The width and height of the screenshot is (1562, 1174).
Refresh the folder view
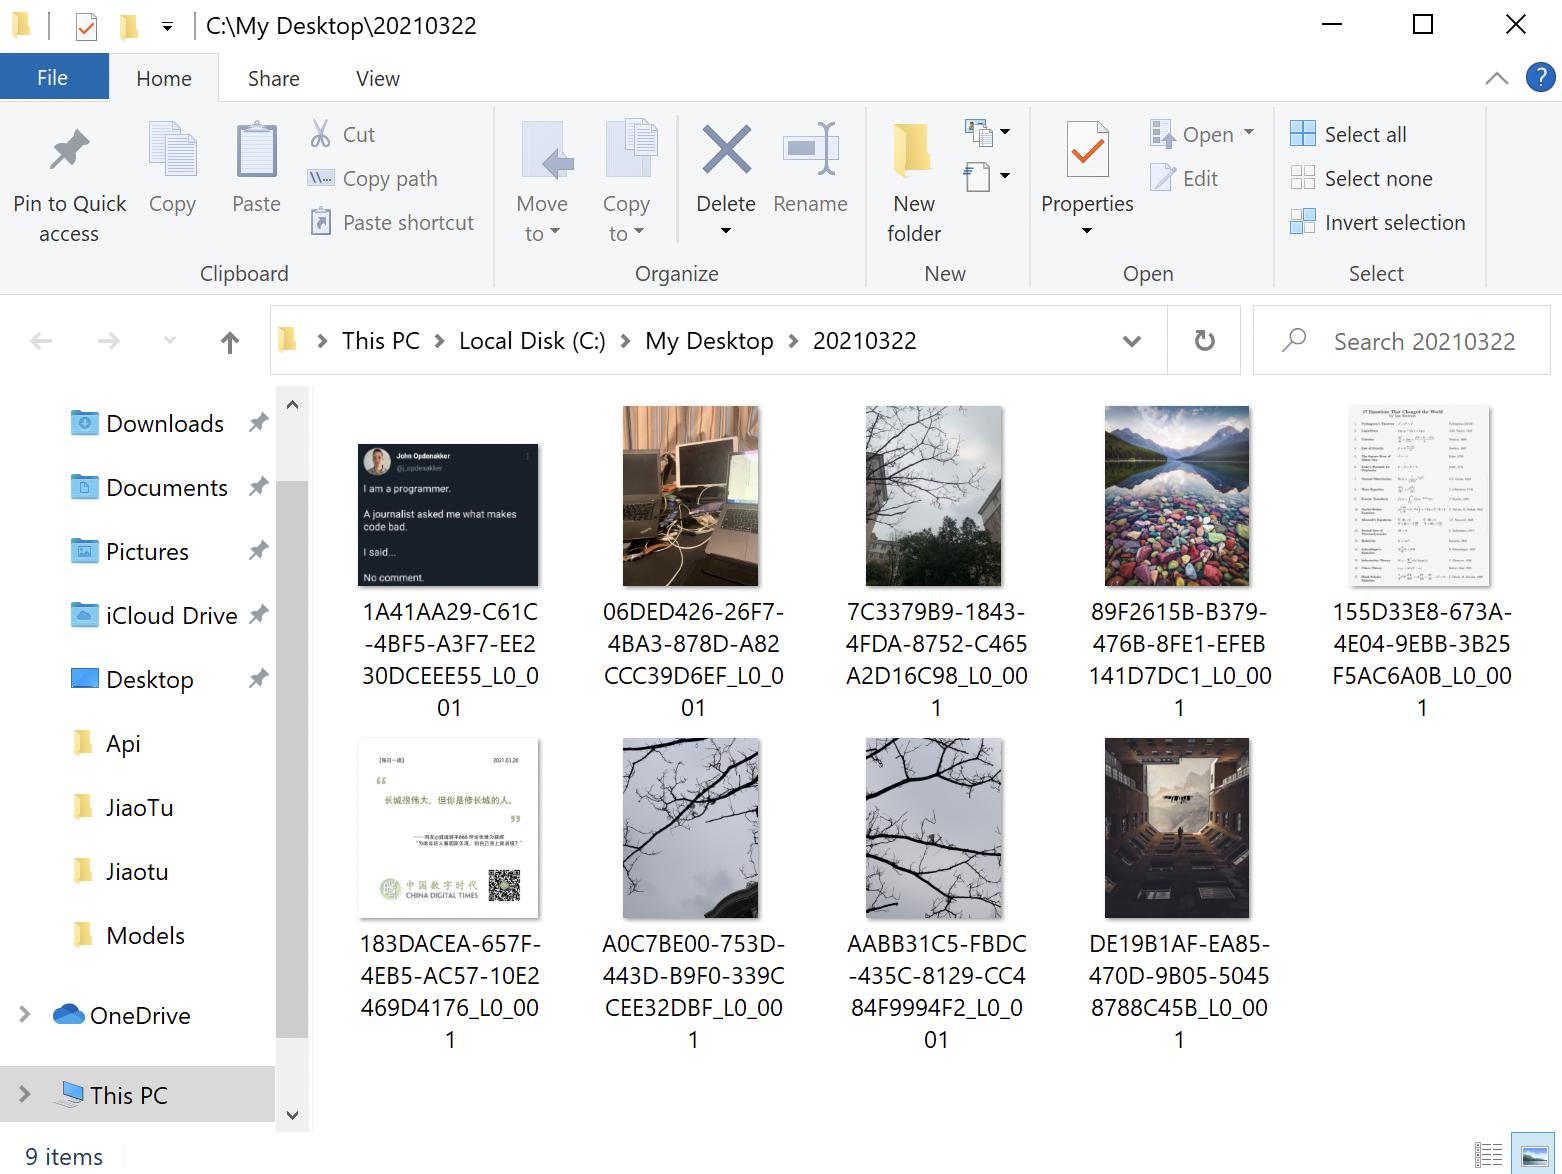click(x=1203, y=340)
